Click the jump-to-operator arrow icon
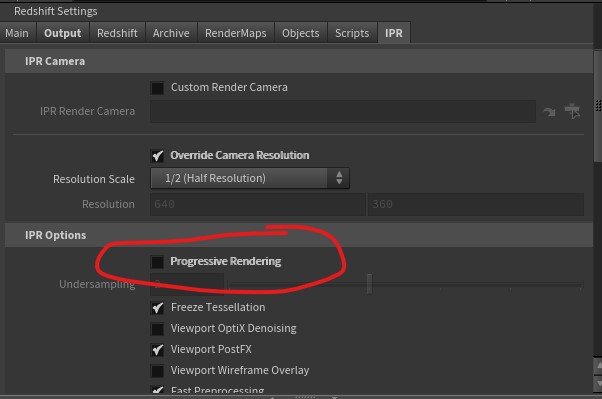The image size is (602, 399). [x=549, y=112]
